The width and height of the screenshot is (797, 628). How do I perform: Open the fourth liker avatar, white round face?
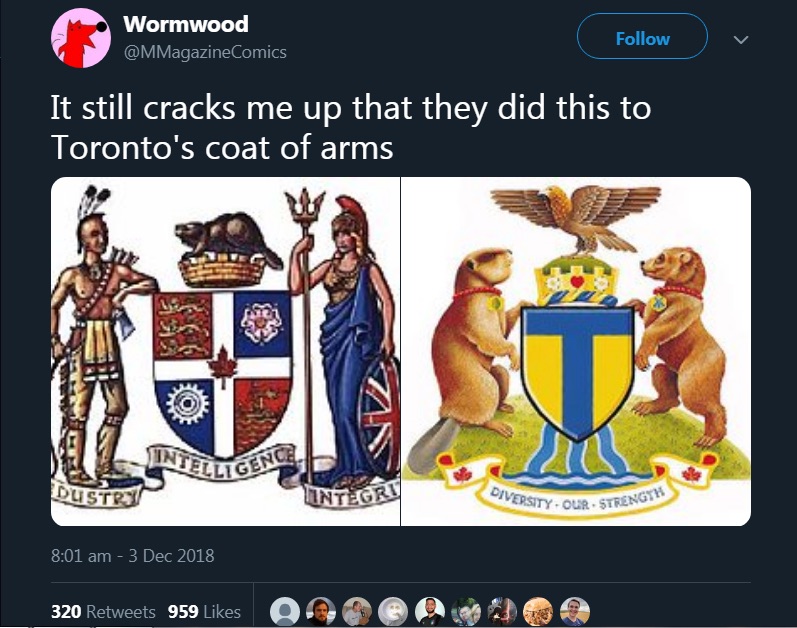pyautogui.click(x=393, y=611)
